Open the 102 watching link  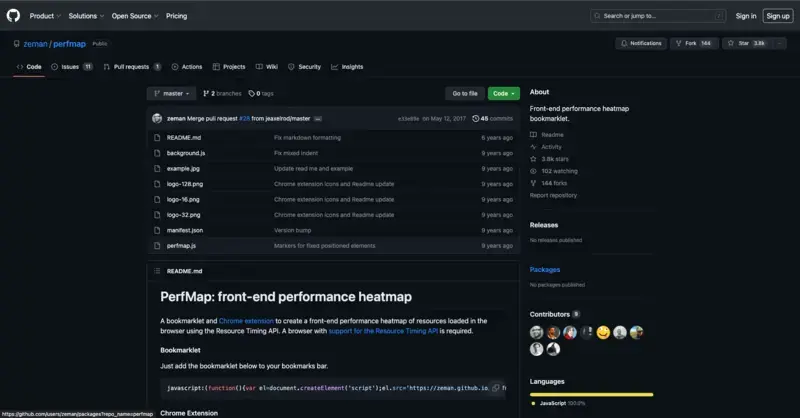[554, 171]
